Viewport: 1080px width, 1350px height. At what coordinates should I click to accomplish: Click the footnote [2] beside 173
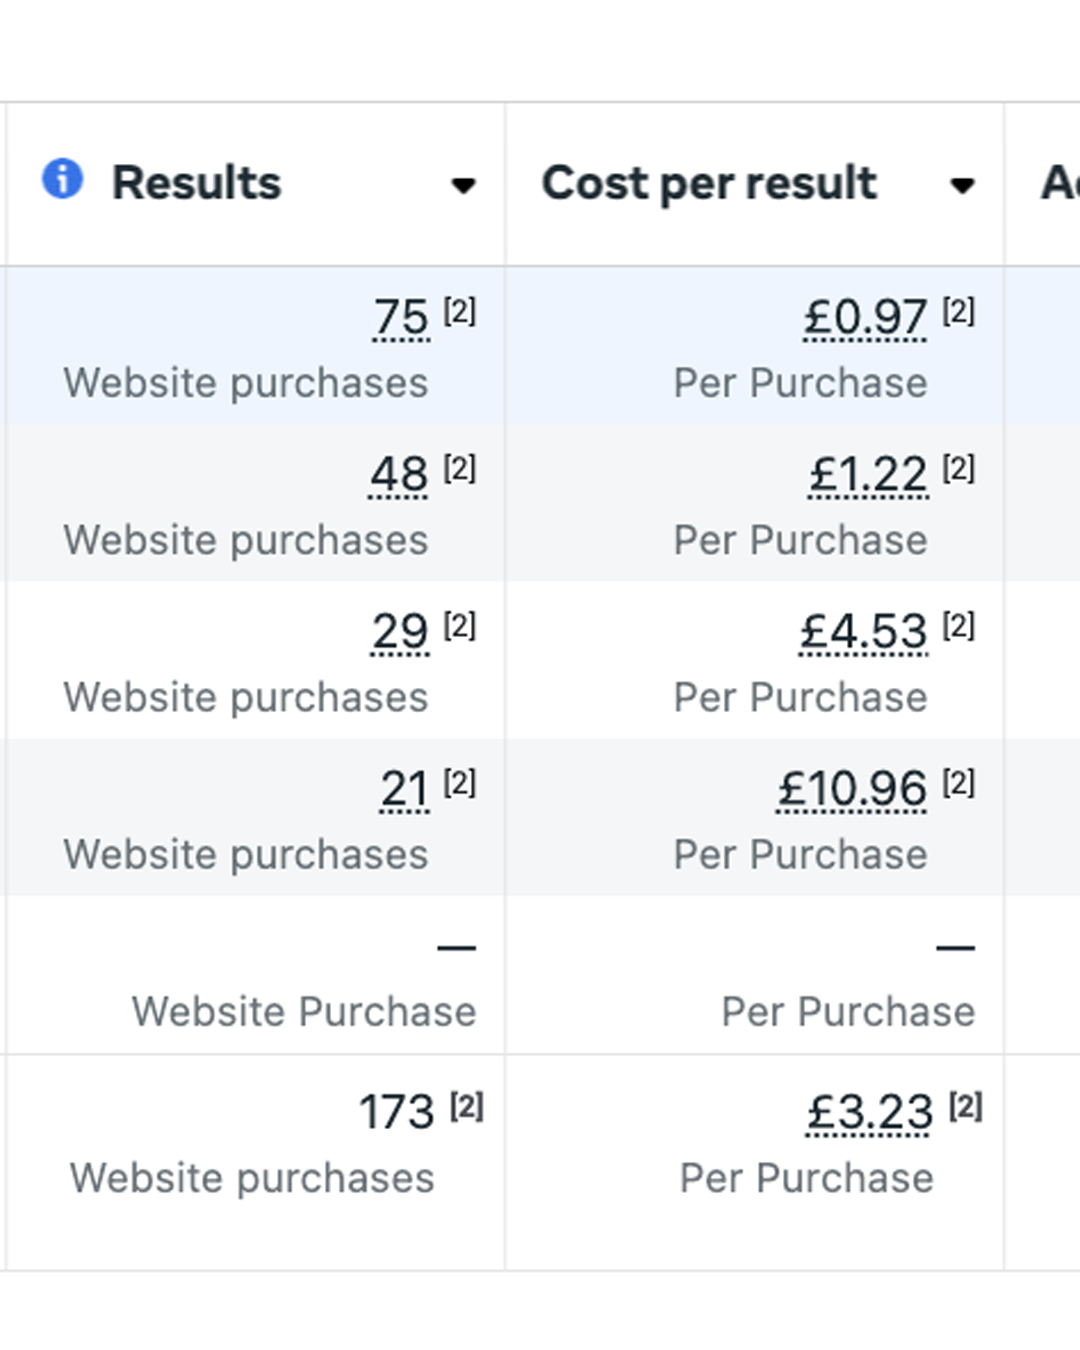pos(467,1105)
